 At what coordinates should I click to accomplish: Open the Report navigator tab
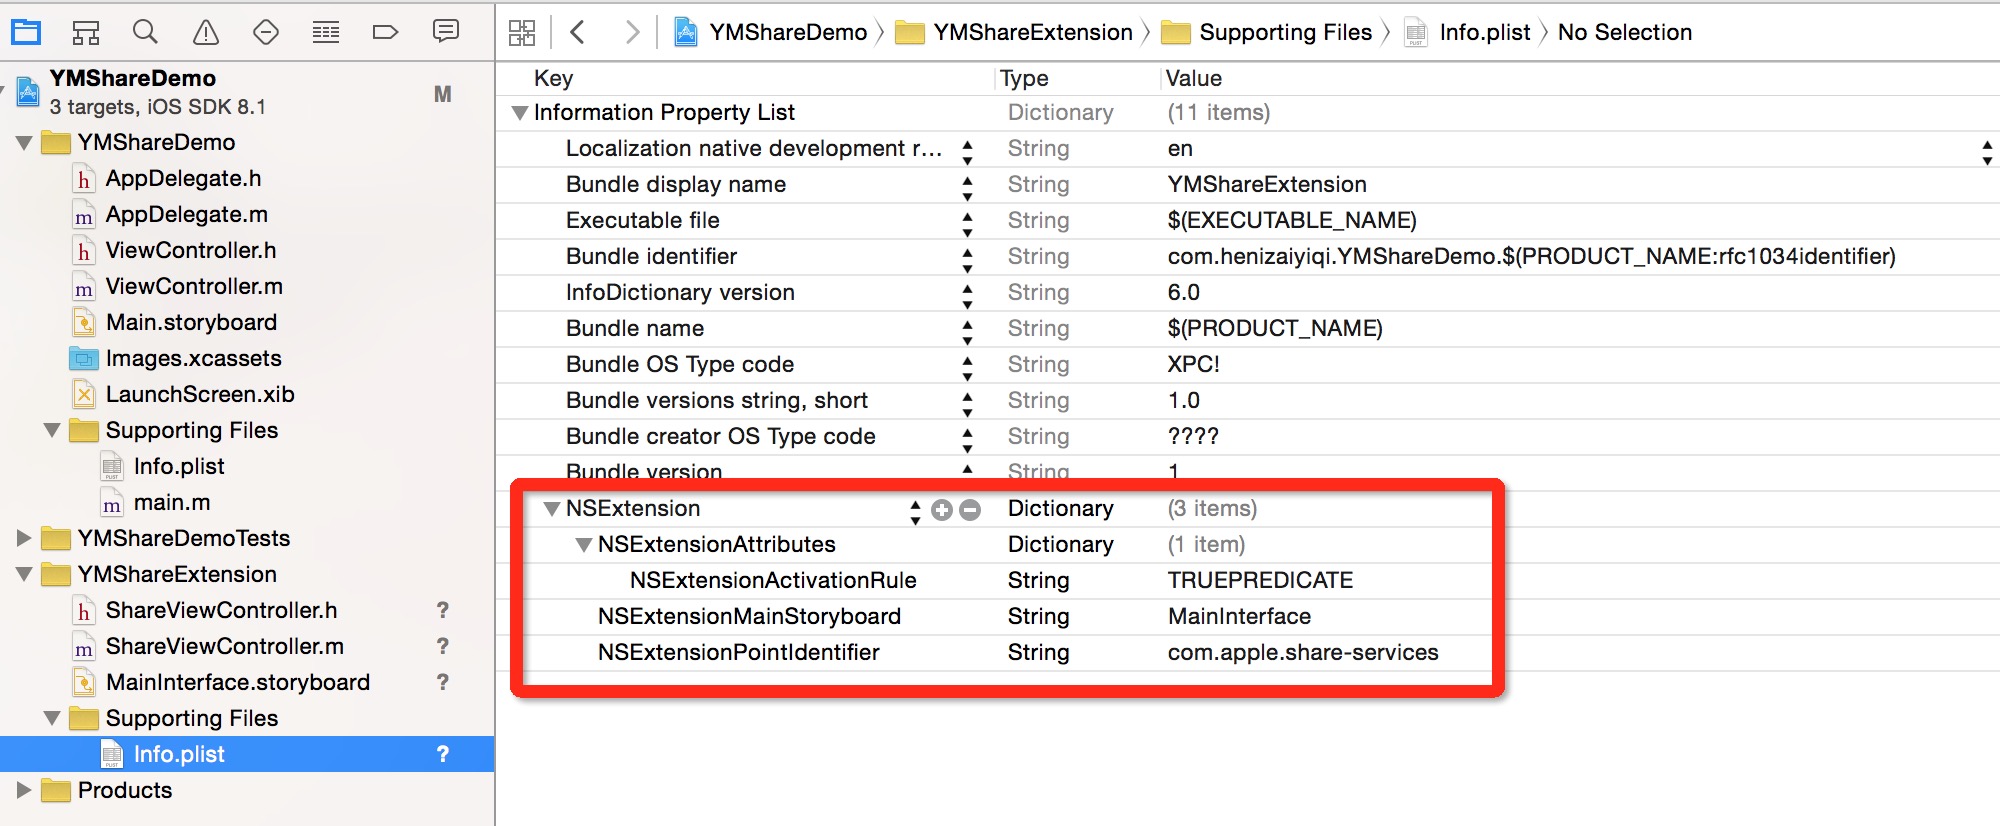446,31
